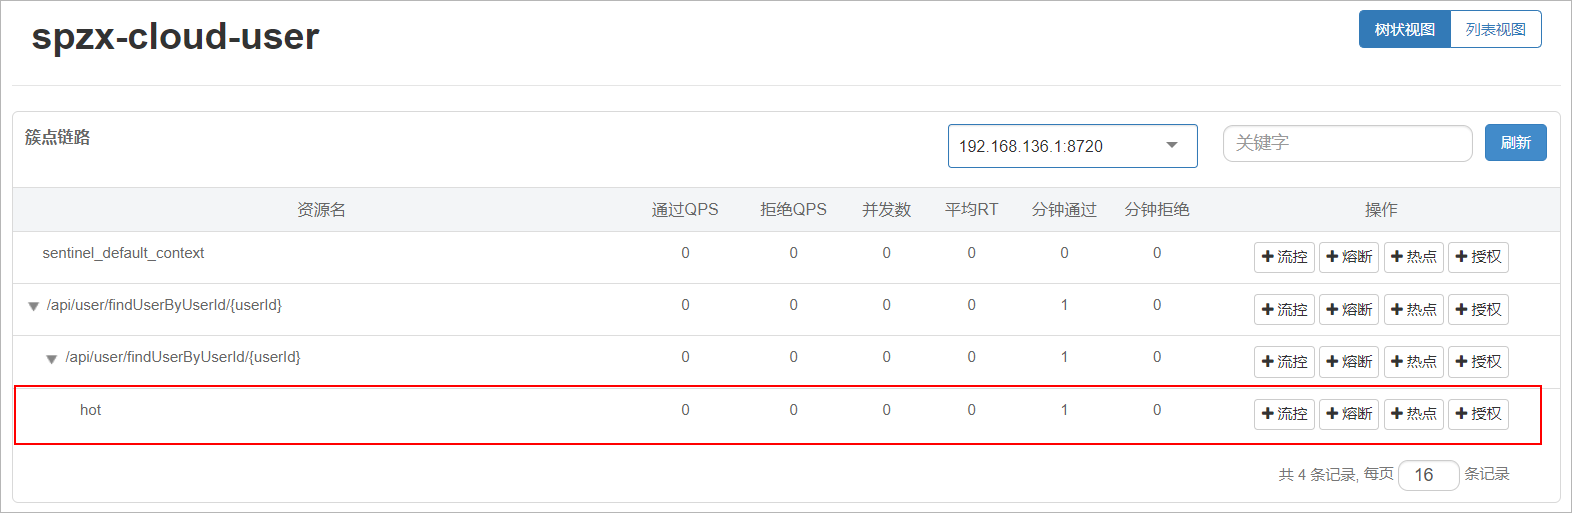
Task: Add 熔断 rule for top-level findUserByUserId row
Action: point(1348,310)
